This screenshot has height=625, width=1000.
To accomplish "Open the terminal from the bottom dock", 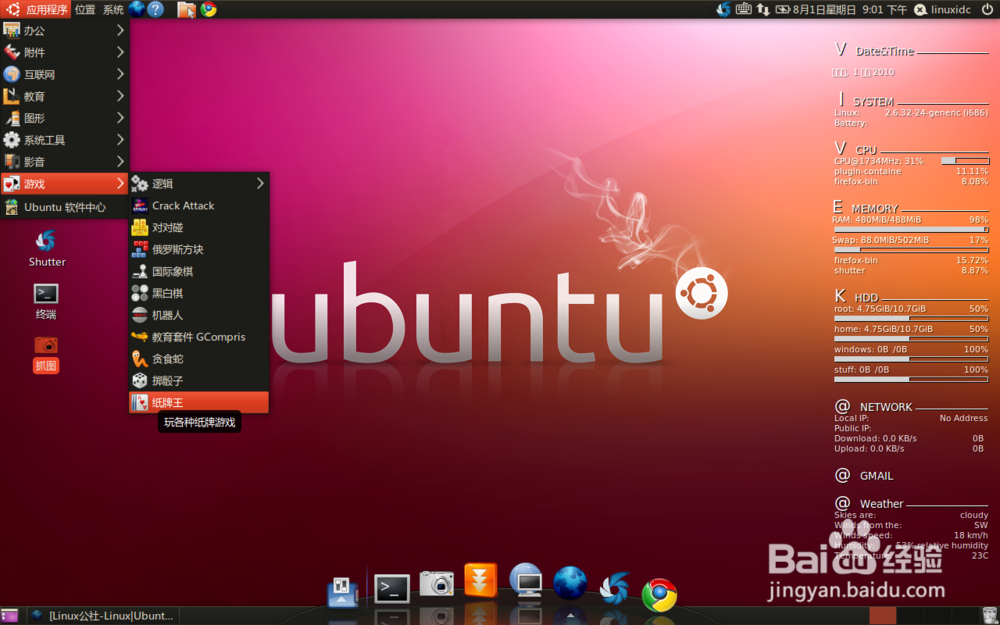I will pos(392,588).
